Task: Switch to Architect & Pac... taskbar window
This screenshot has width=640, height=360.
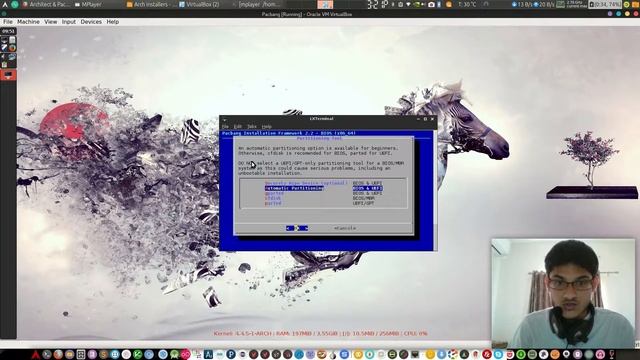Action: point(46,4)
